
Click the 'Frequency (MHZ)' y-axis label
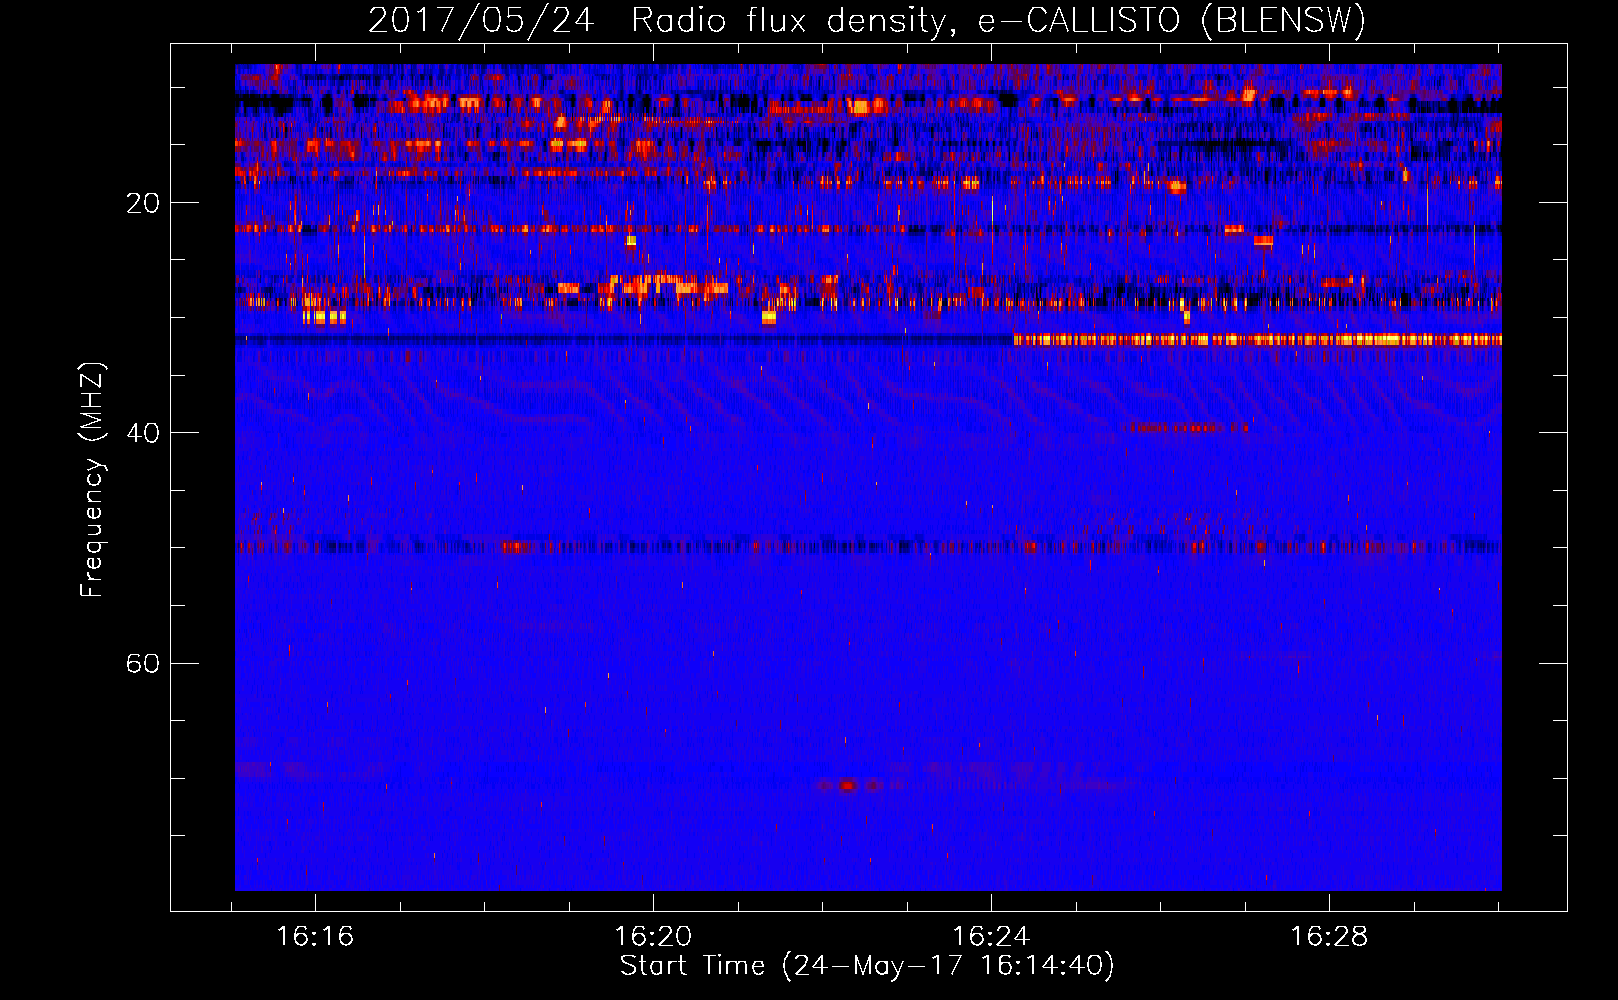pyautogui.click(x=92, y=480)
